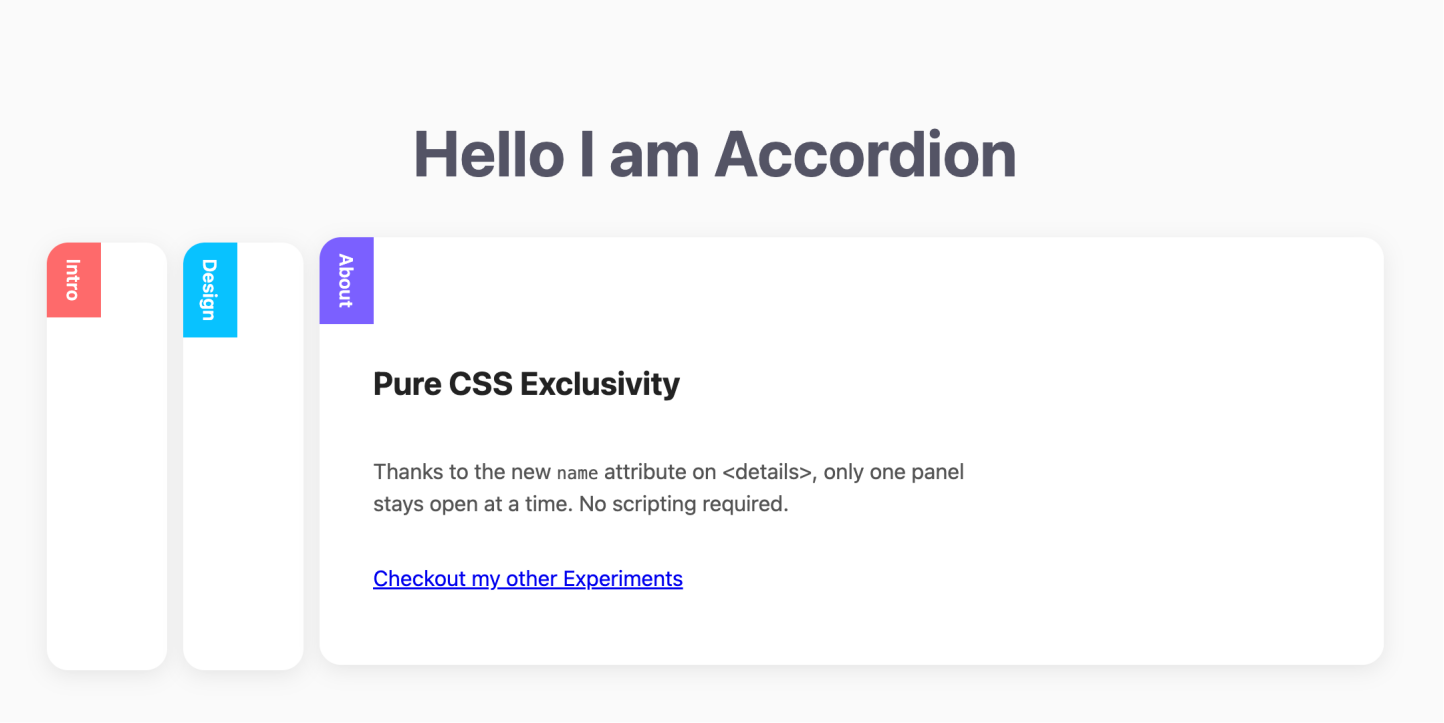Expand the blue Design accordion panel

click(x=210, y=290)
